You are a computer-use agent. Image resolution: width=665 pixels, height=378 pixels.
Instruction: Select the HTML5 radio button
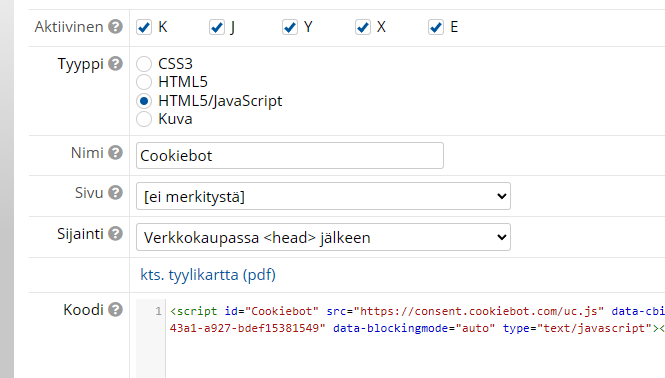pyautogui.click(x=144, y=82)
